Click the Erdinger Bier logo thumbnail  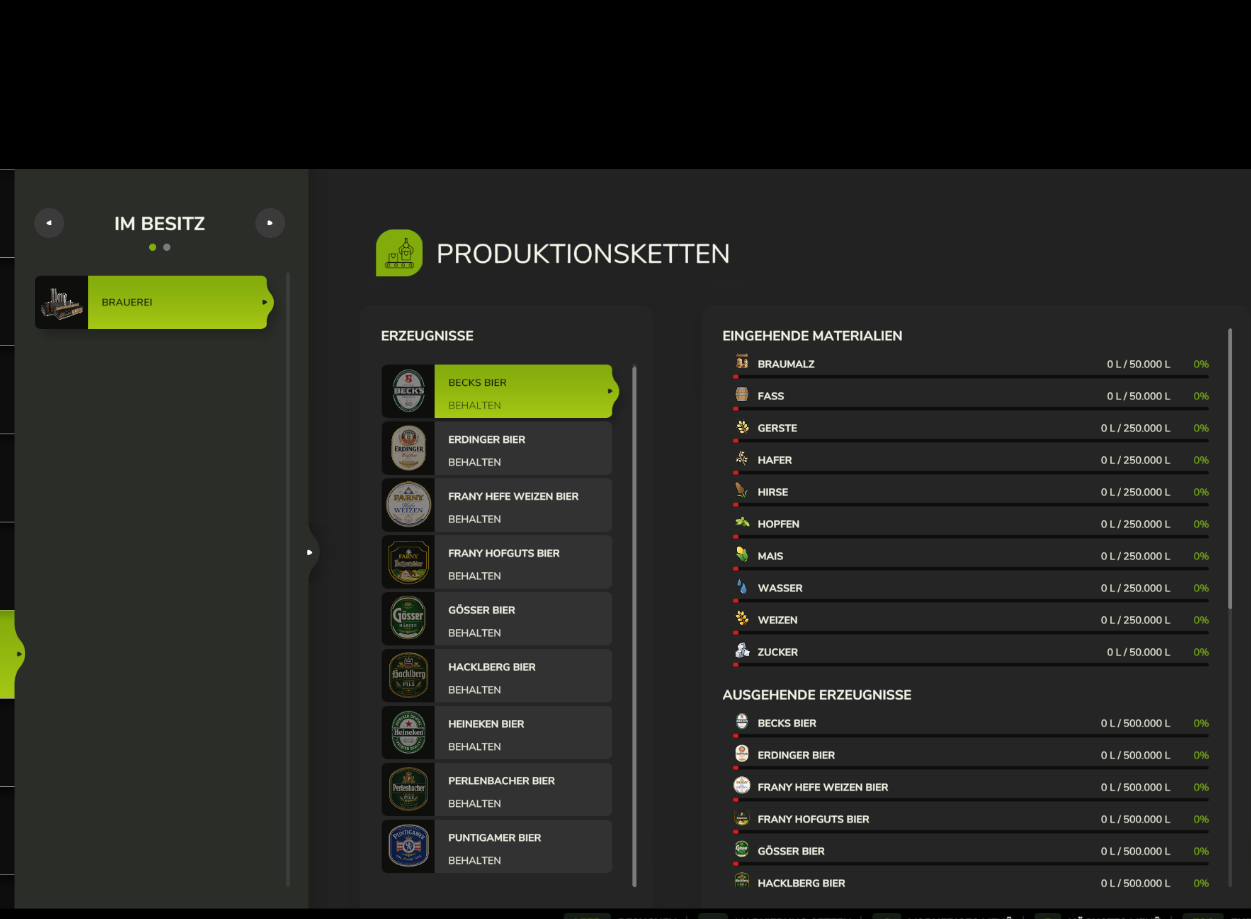click(x=408, y=448)
